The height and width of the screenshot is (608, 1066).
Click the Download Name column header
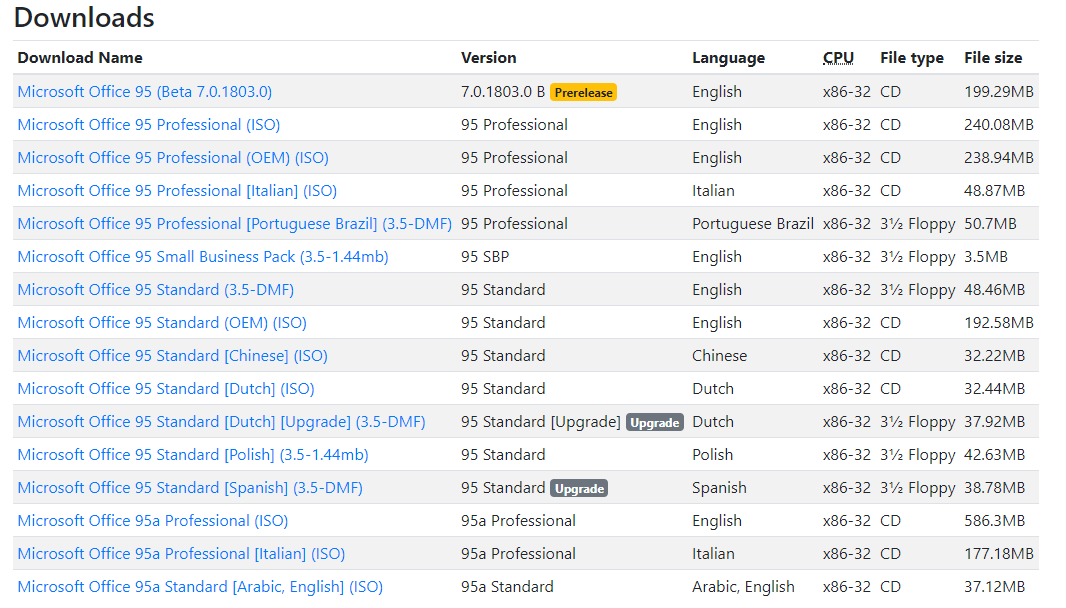(80, 58)
